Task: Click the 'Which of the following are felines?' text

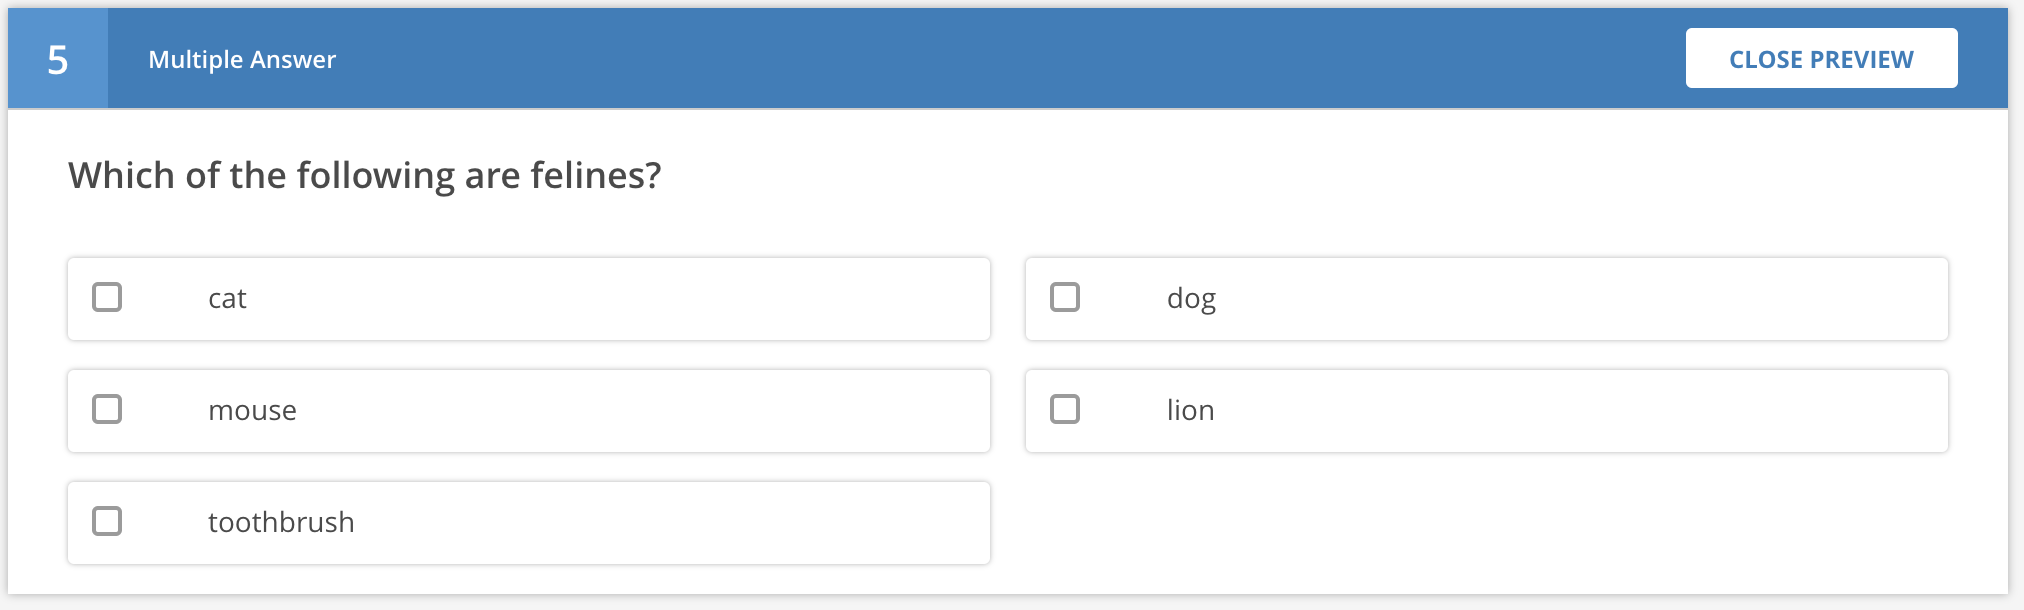Action: (365, 176)
